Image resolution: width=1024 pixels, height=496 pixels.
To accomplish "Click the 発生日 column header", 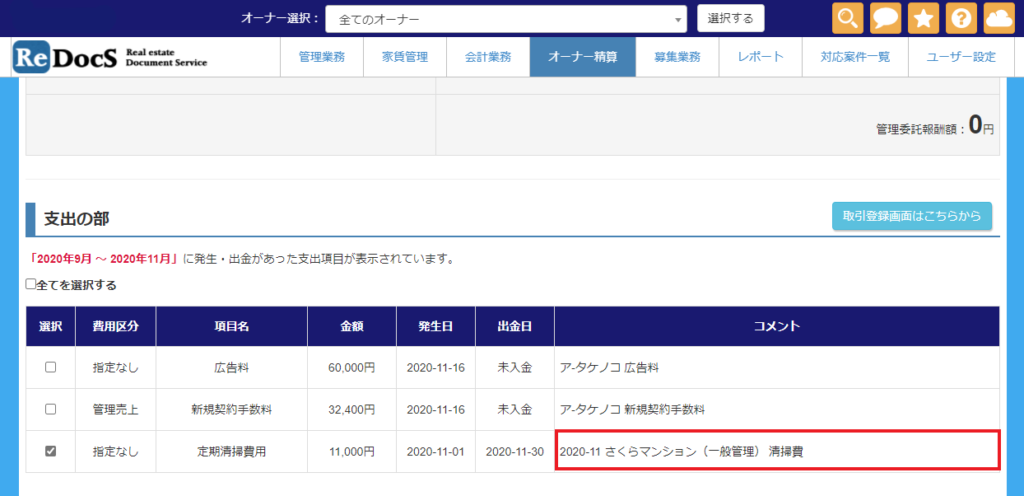I will pos(436,326).
